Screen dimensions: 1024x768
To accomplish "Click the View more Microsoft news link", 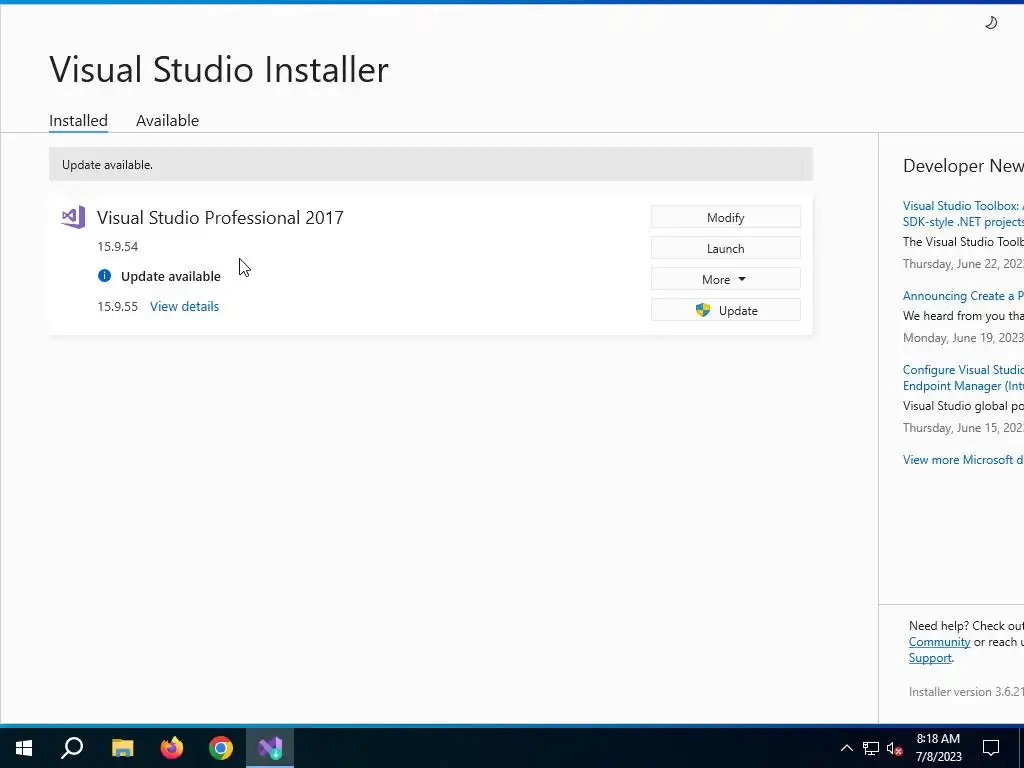I will coord(963,460).
